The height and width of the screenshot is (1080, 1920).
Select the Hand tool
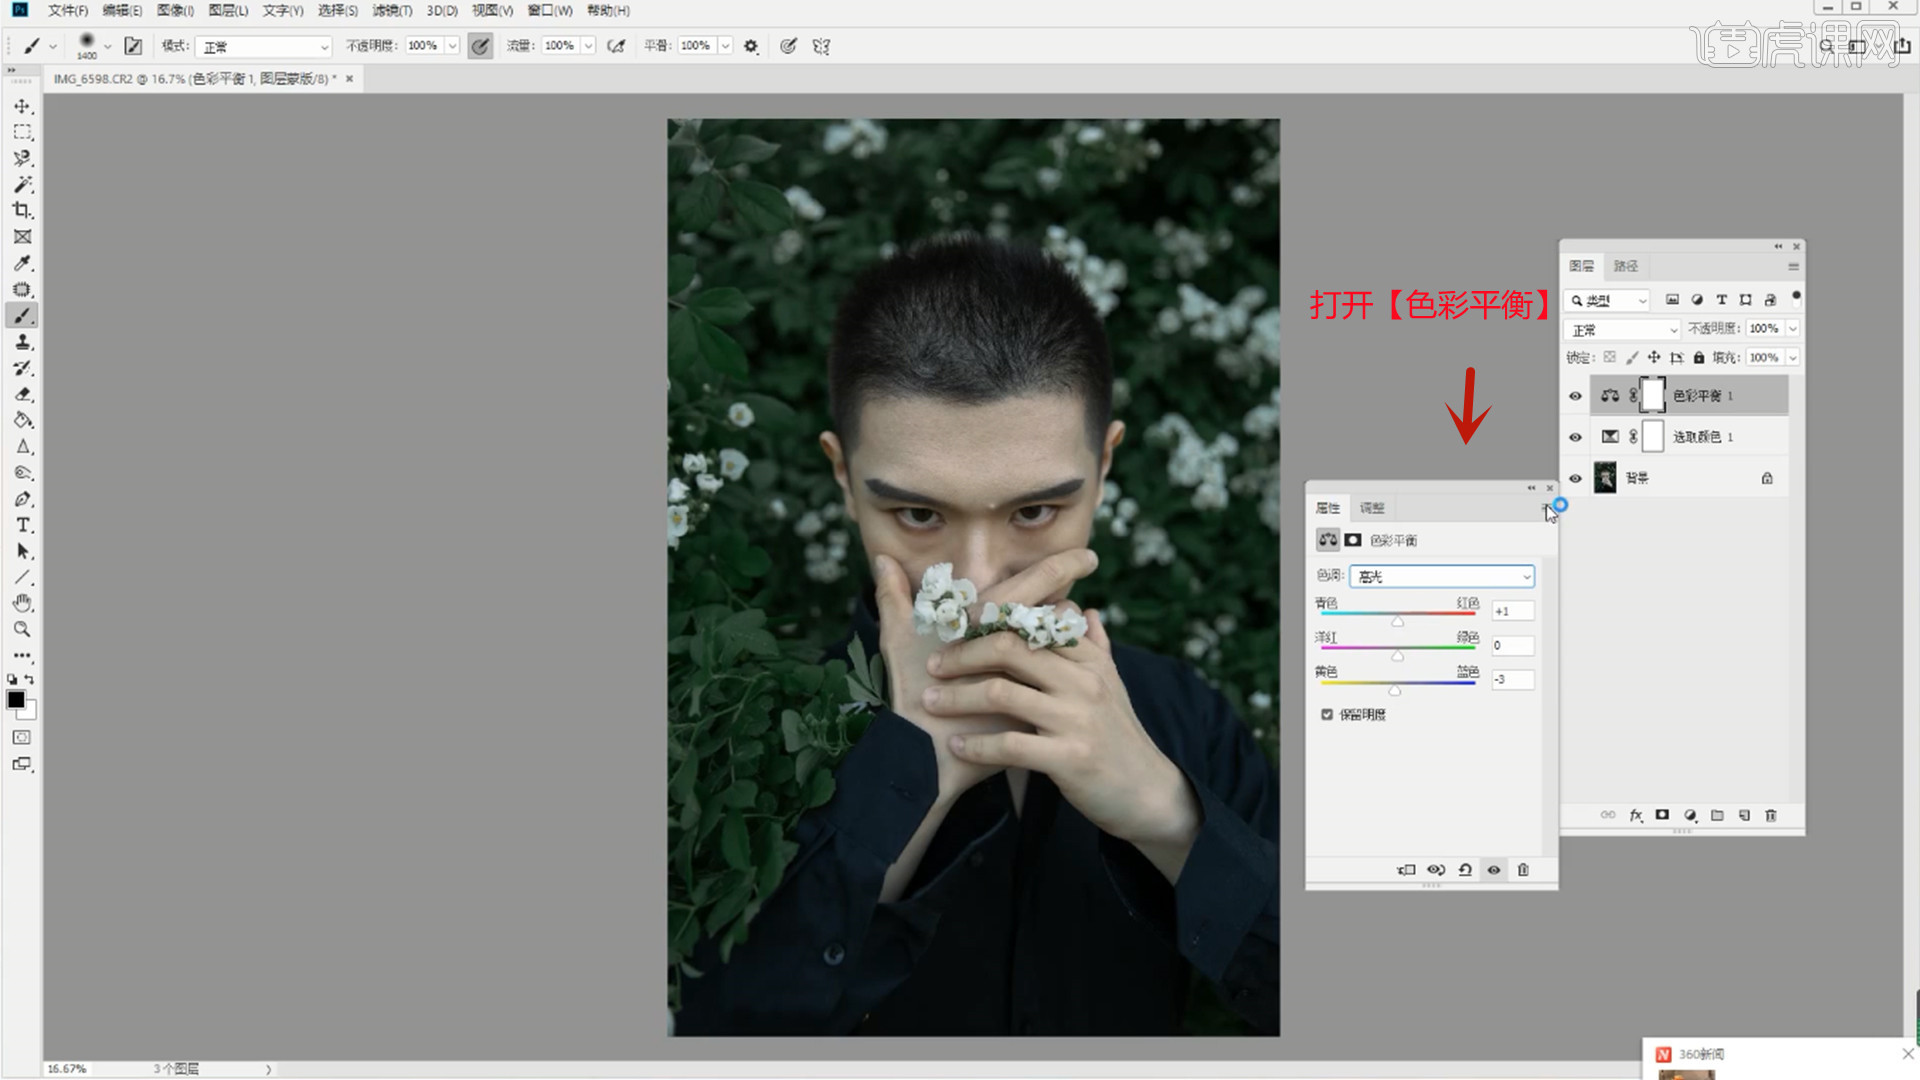tap(22, 603)
